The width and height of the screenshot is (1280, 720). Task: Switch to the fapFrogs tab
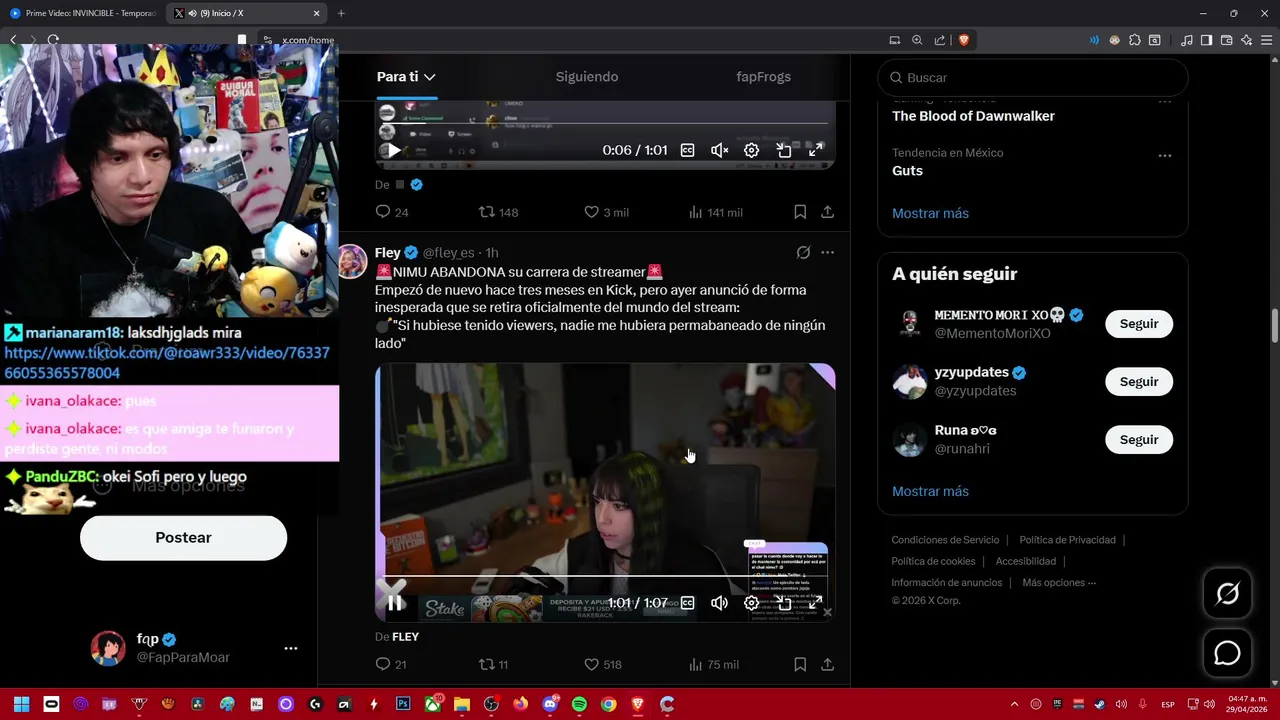[763, 77]
